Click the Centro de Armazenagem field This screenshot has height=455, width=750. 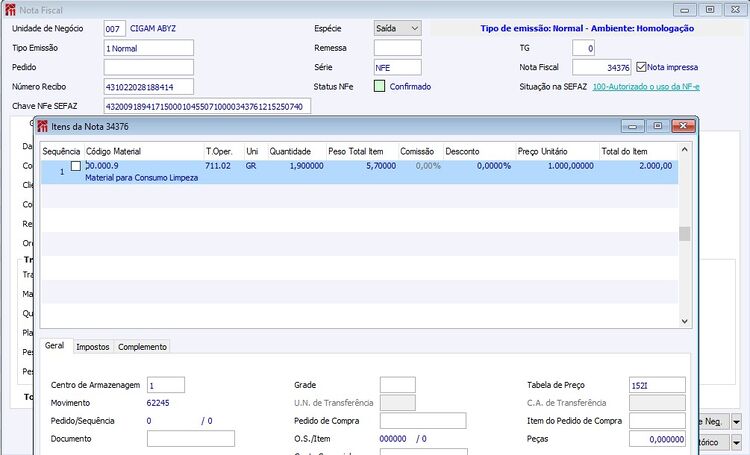(x=165, y=385)
